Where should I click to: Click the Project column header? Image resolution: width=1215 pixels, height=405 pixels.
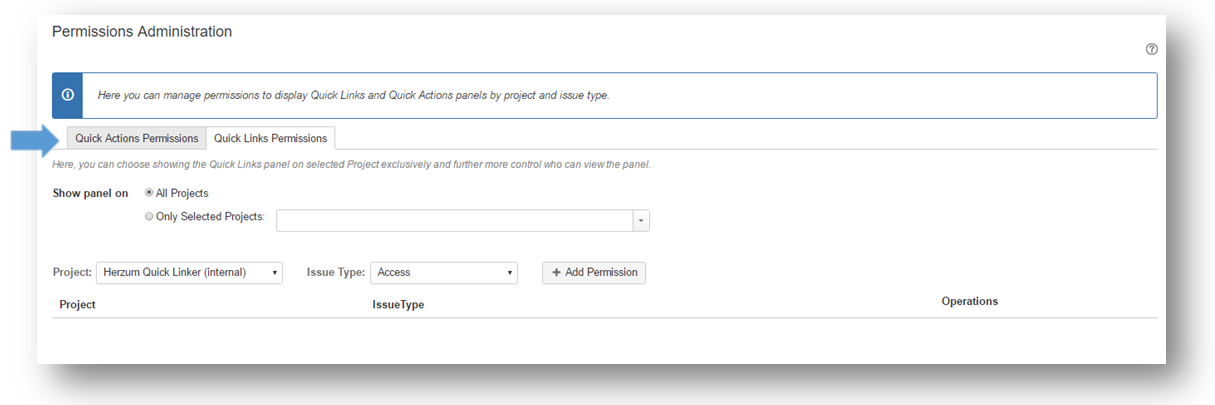[x=77, y=305]
